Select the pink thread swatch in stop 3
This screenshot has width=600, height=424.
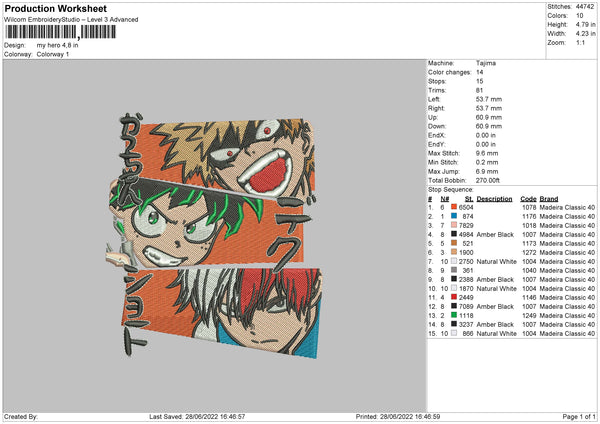pyautogui.click(x=454, y=225)
